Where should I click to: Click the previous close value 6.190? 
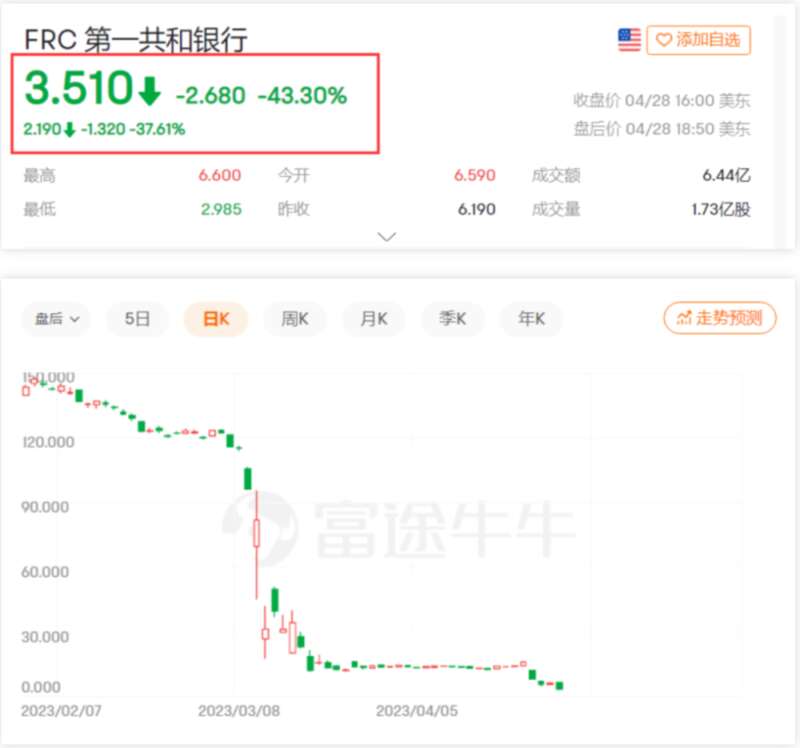[477, 209]
